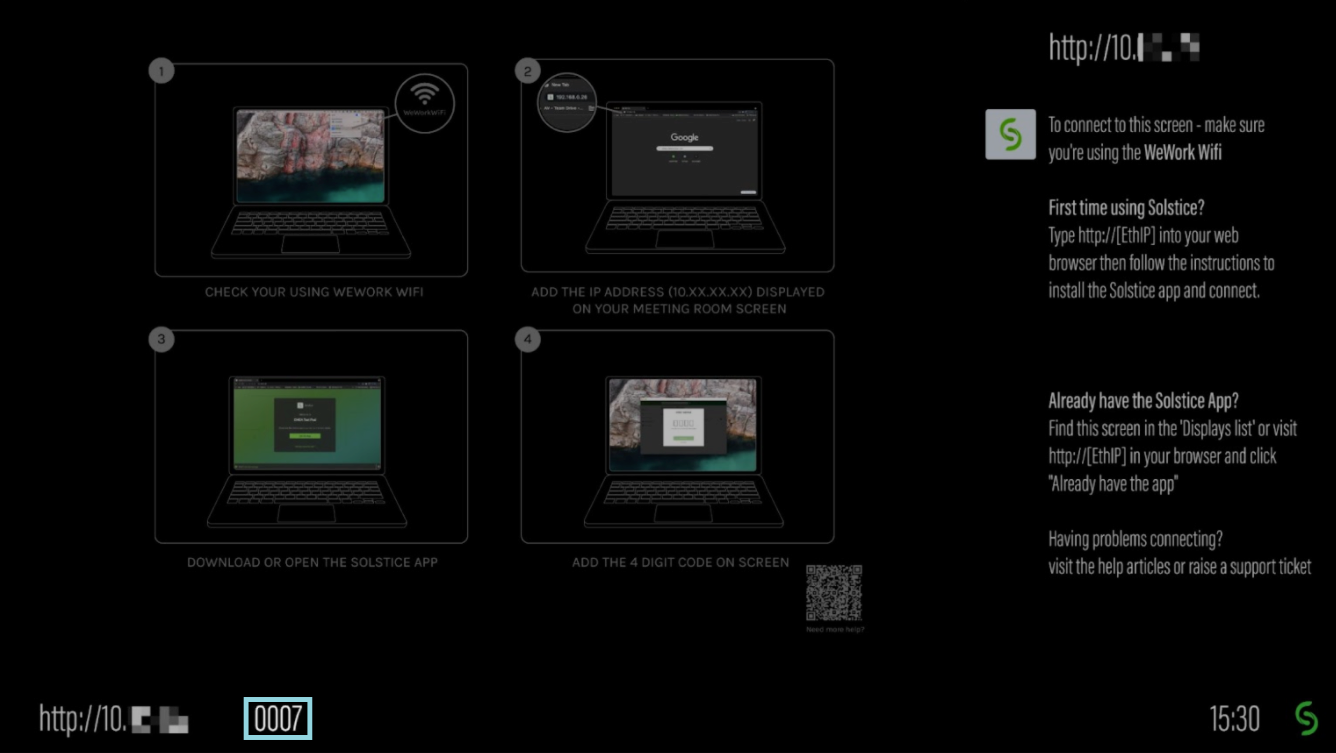Click the "Already have the Solstice App?" heading
This screenshot has width=1336, height=753.
point(1143,401)
